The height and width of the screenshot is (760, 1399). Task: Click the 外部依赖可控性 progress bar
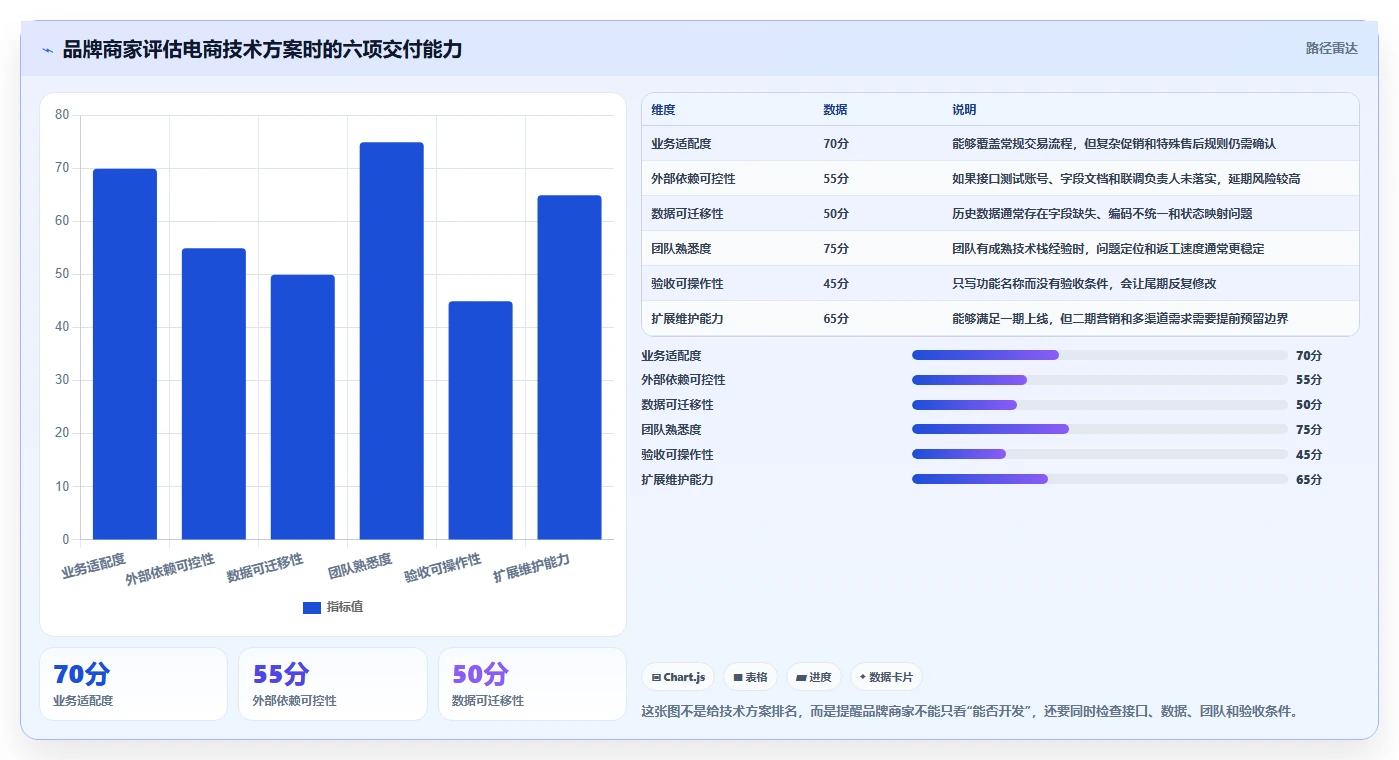(x=1100, y=380)
